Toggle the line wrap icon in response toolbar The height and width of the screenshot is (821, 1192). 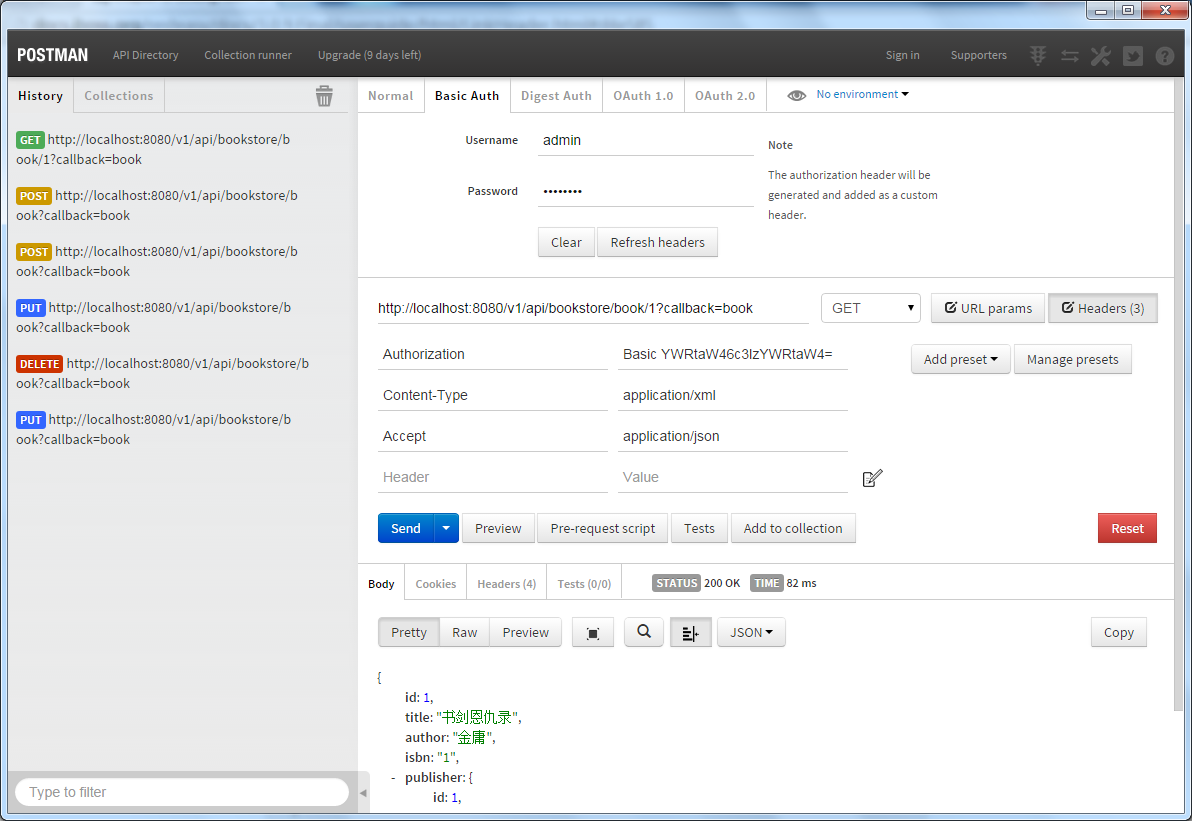(690, 632)
